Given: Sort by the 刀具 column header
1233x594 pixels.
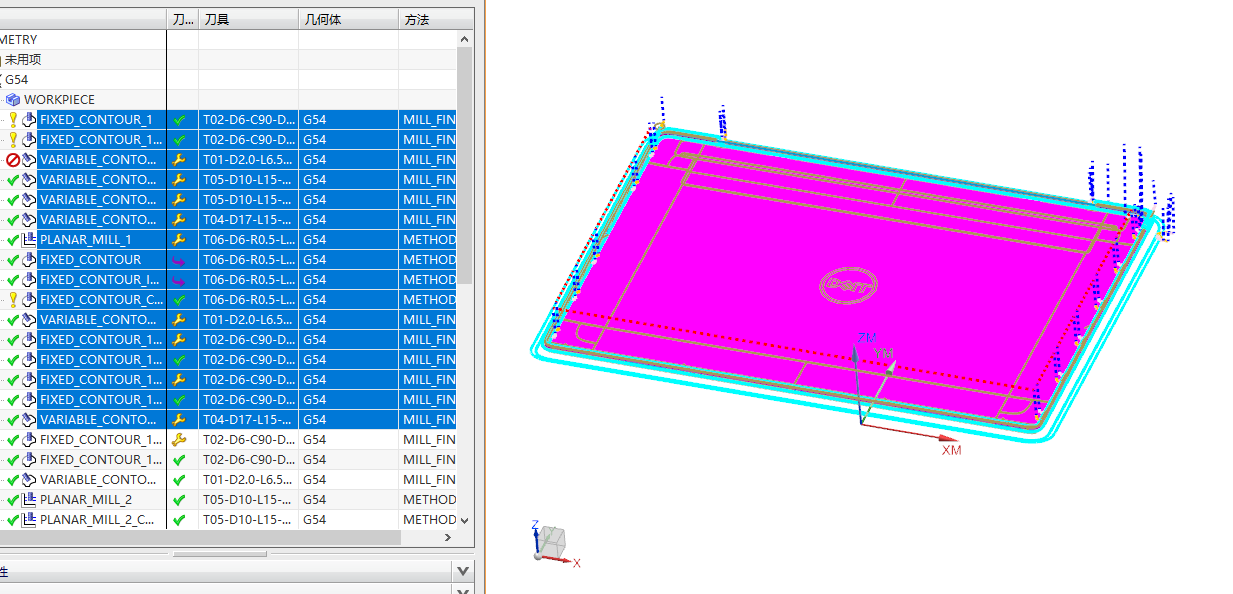Looking at the screenshot, I should (x=248, y=19).
